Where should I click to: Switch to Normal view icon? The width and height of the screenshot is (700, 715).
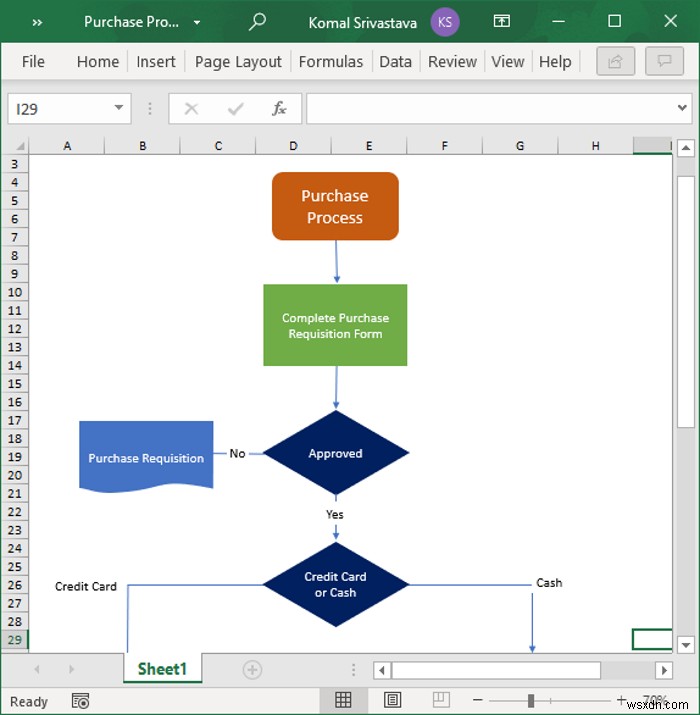(x=343, y=700)
